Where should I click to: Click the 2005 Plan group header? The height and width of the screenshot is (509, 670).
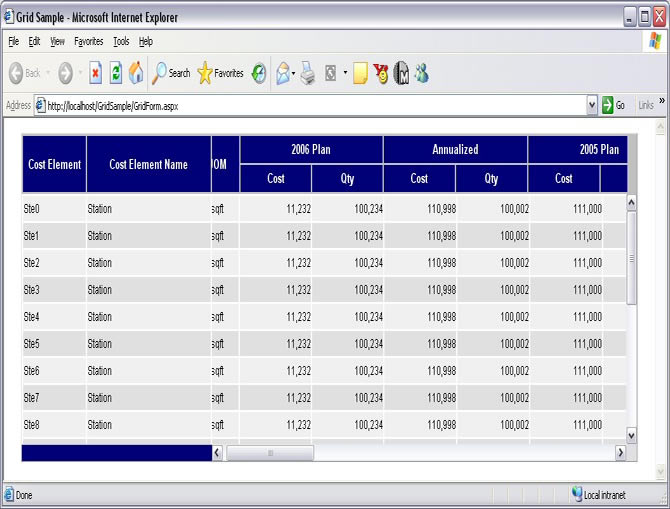tap(578, 150)
